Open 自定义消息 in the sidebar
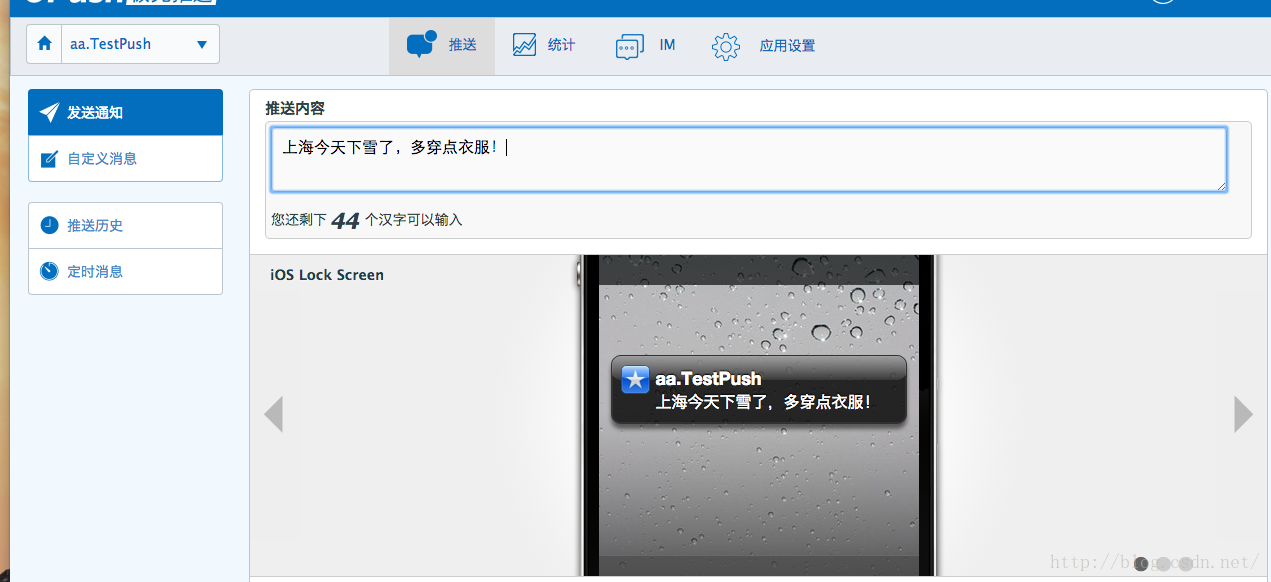The height and width of the screenshot is (582, 1271). [125, 158]
